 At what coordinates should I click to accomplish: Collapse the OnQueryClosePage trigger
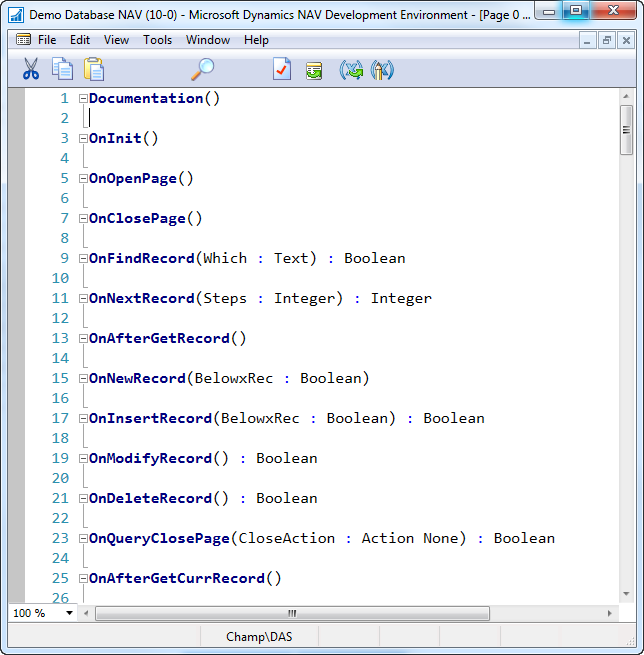pos(84,538)
